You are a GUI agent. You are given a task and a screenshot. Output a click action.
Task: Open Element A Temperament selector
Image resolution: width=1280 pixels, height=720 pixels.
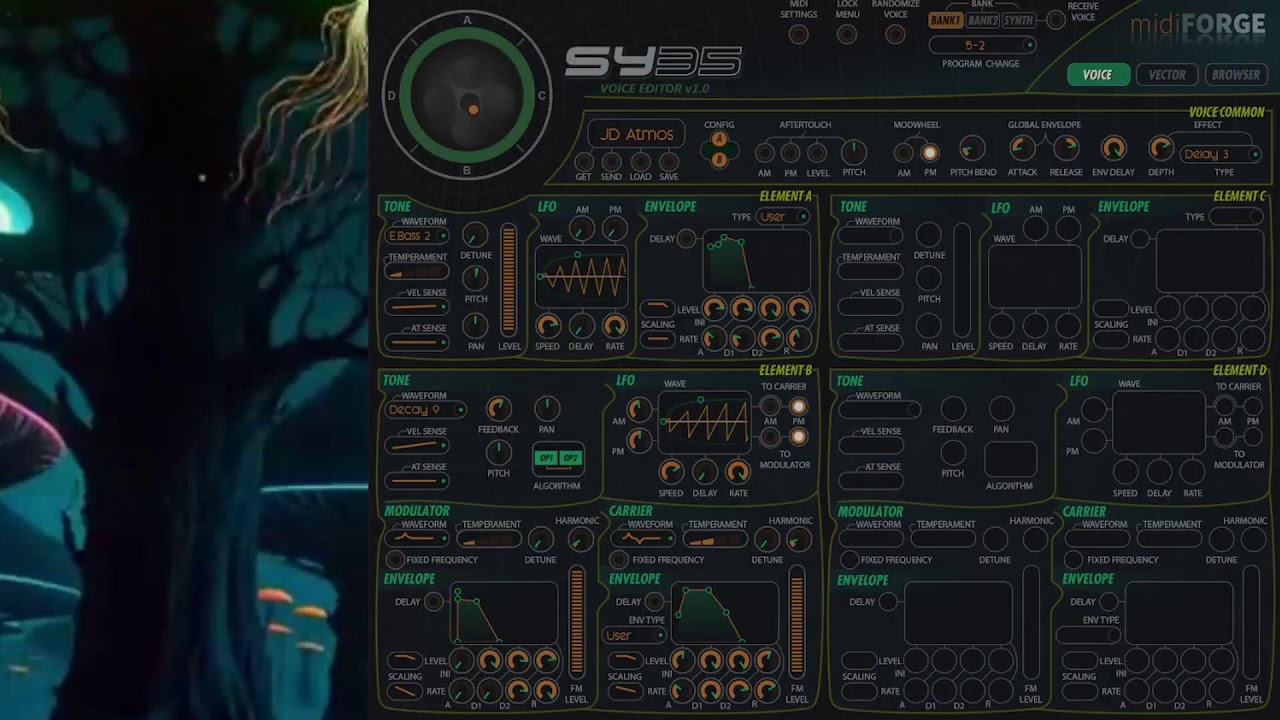coord(417,272)
